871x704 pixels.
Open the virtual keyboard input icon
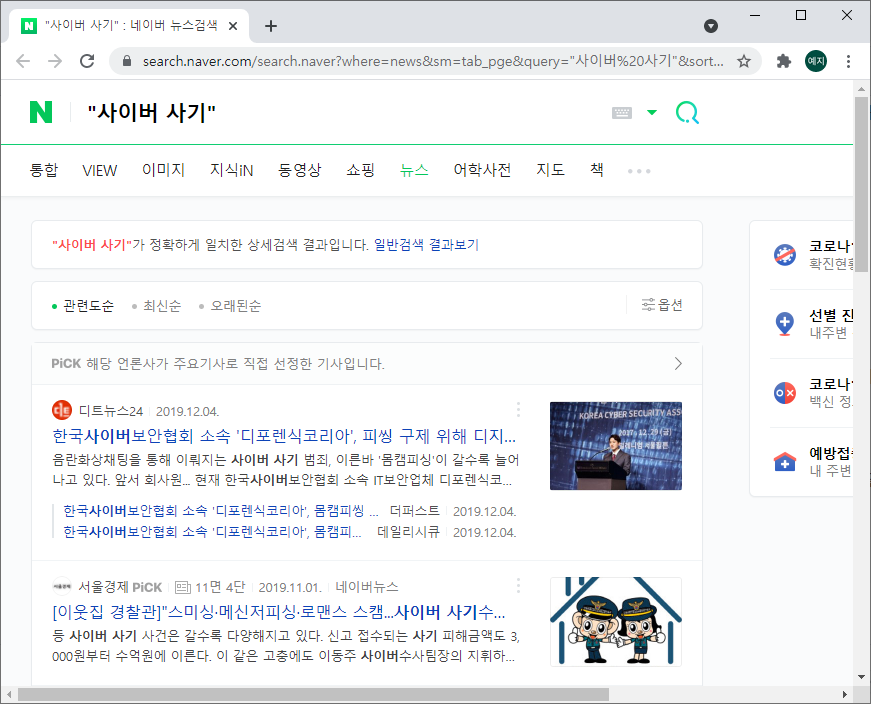tap(620, 112)
